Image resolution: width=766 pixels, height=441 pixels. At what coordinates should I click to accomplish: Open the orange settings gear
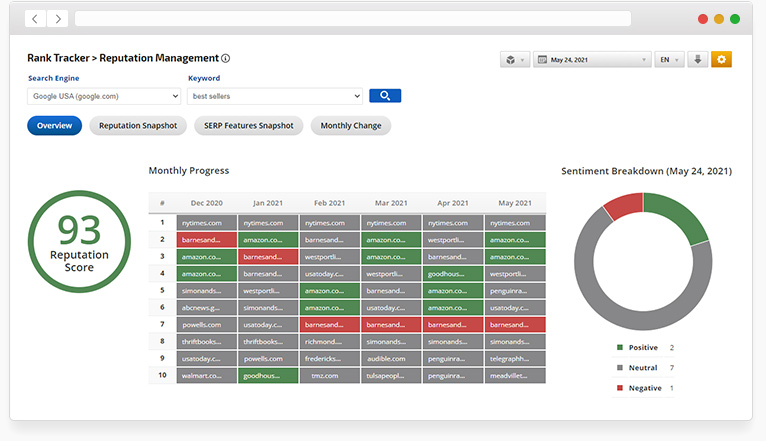(x=721, y=60)
